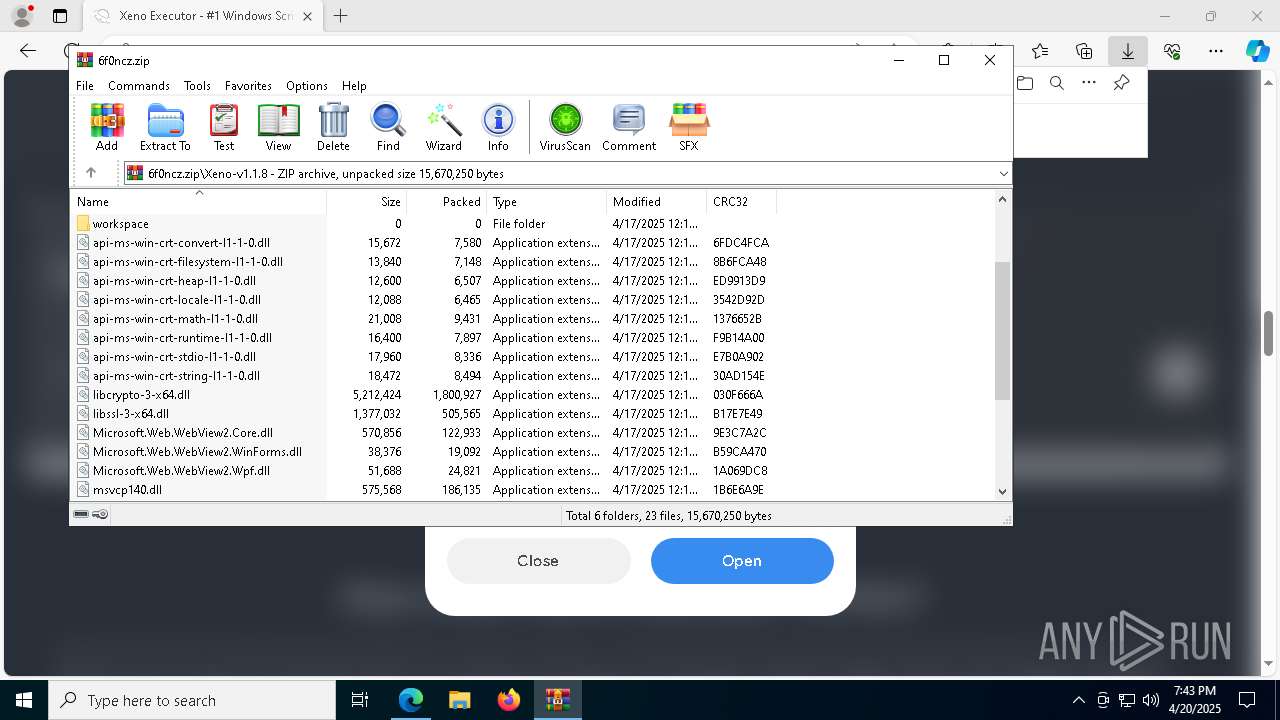Open the File menu
The height and width of the screenshot is (720, 1280).
coord(85,86)
